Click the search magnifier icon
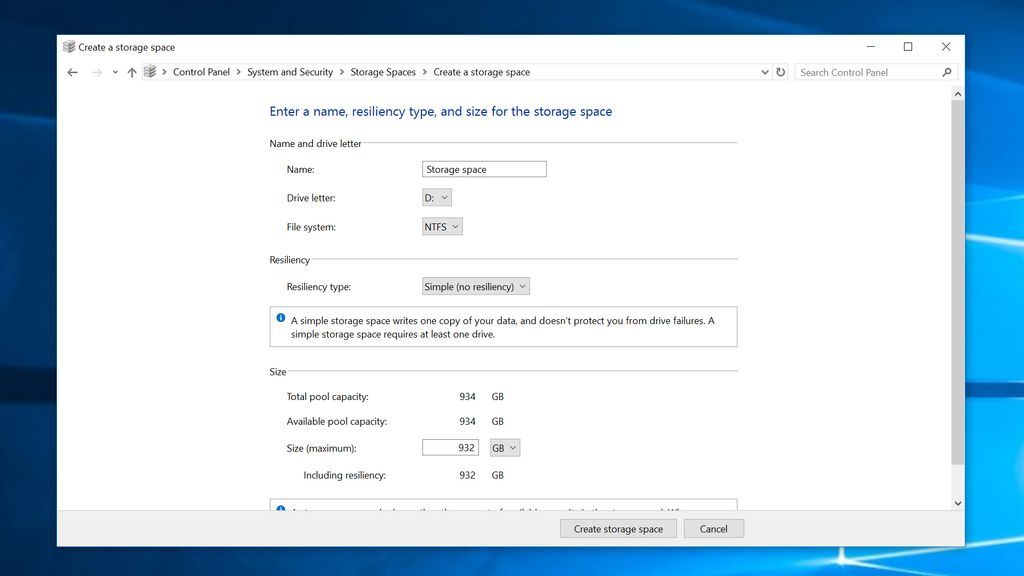Image resolution: width=1024 pixels, height=576 pixels. pos(946,72)
